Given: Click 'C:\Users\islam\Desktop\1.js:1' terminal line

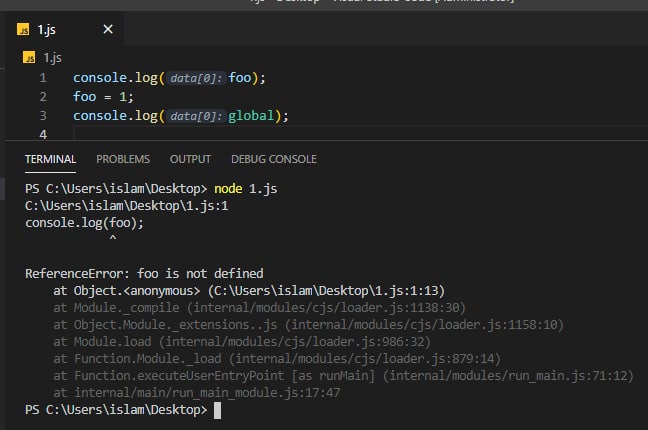Looking at the screenshot, I should point(126,206).
